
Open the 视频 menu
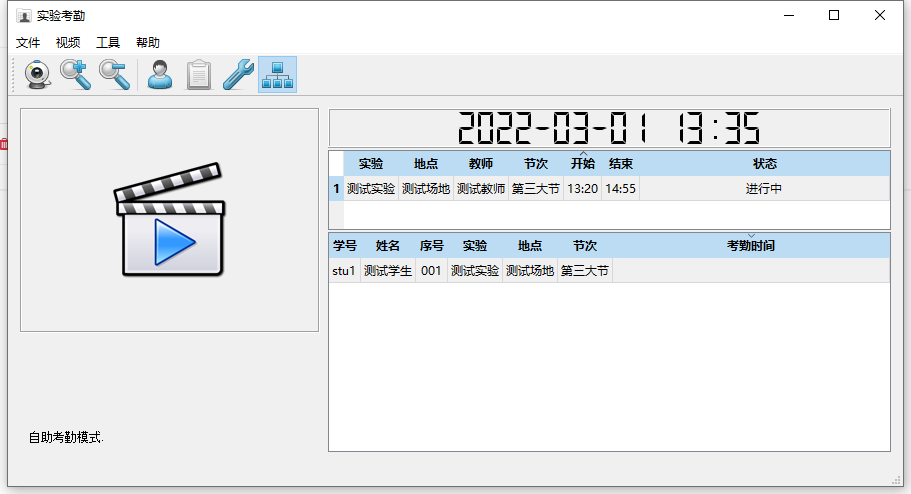68,42
